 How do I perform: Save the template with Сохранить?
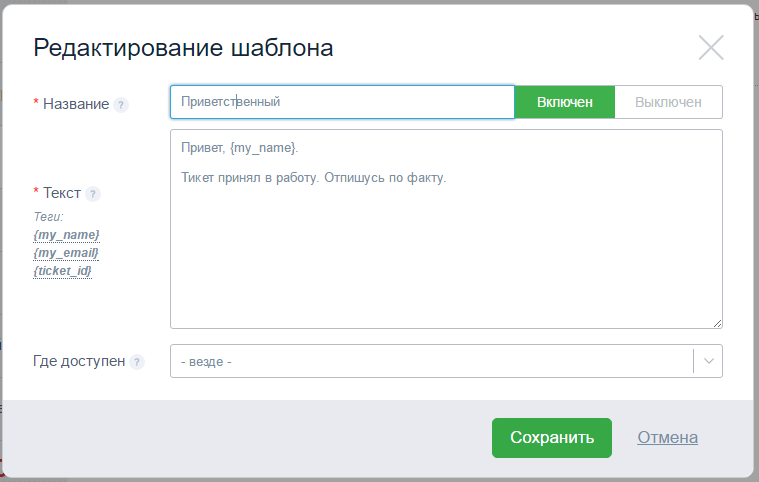point(552,437)
